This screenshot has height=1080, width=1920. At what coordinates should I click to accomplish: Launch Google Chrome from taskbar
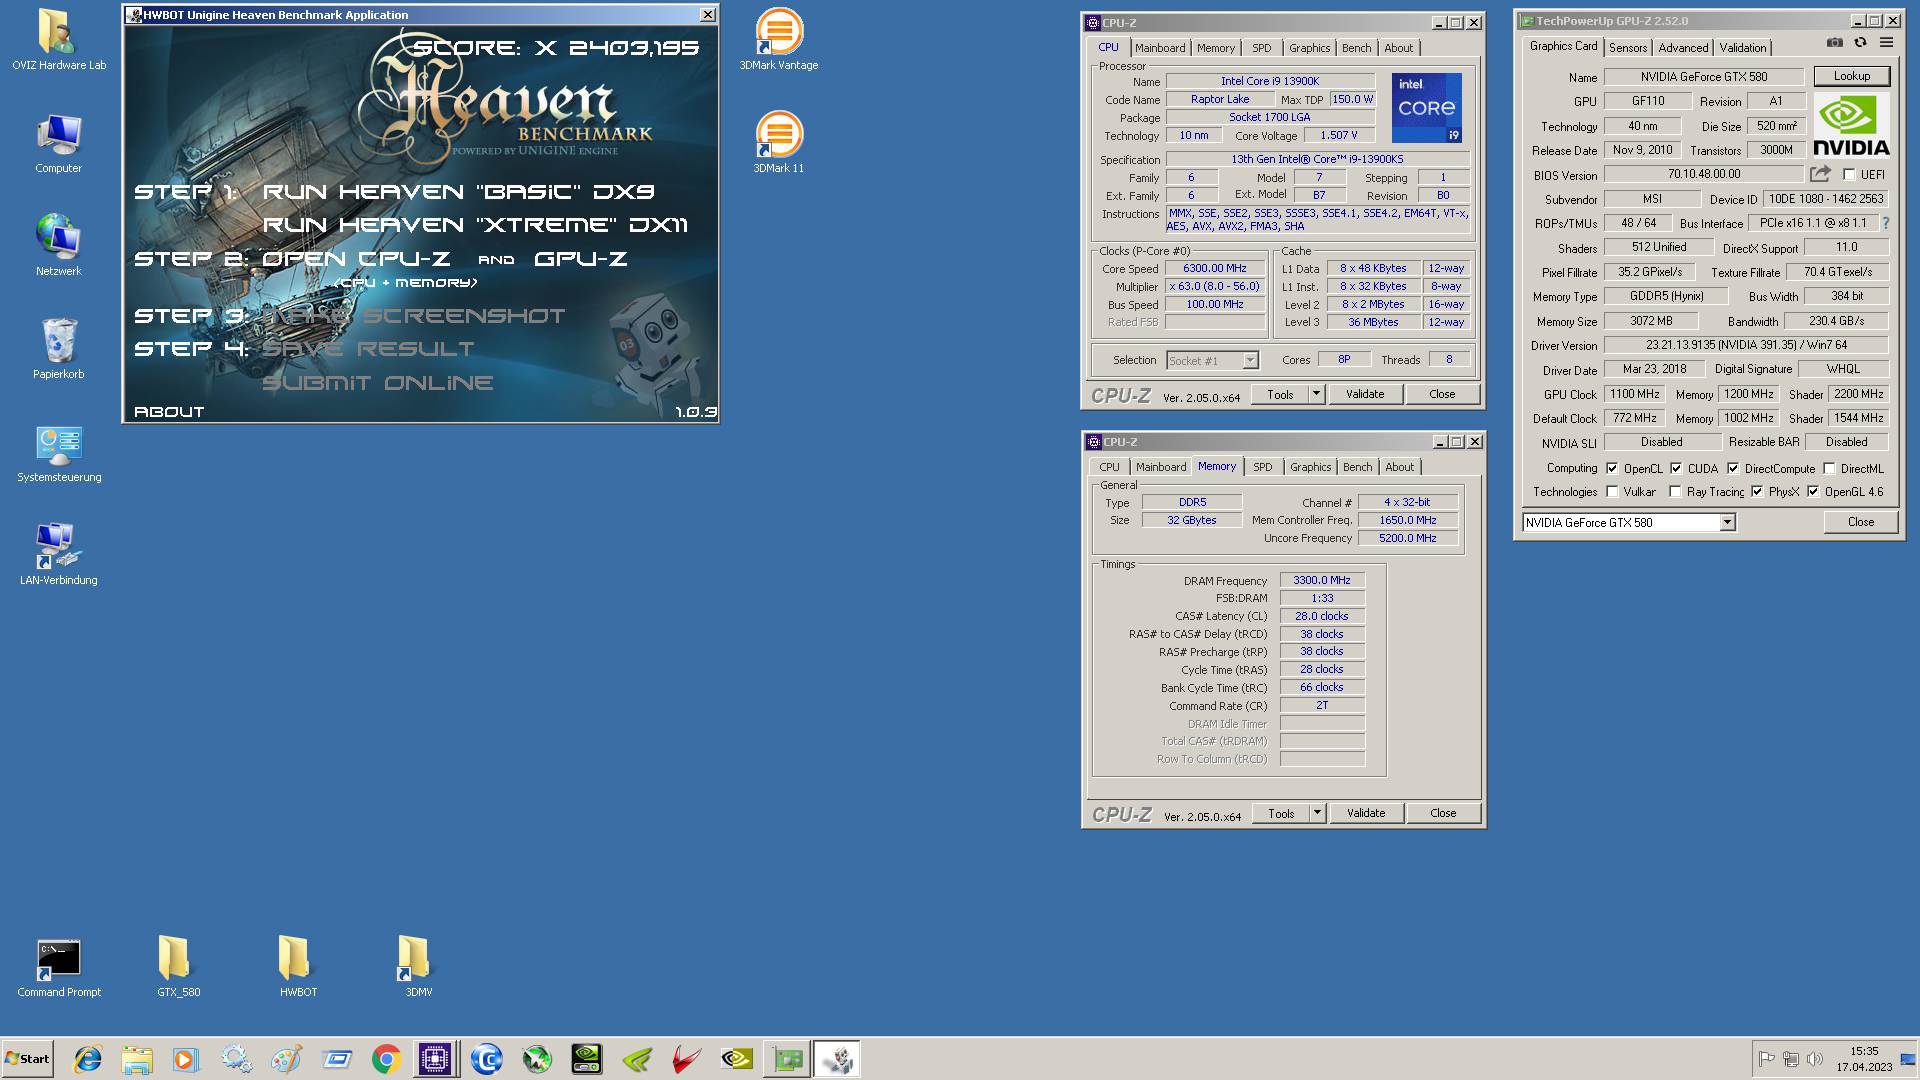pyautogui.click(x=386, y=1059)
